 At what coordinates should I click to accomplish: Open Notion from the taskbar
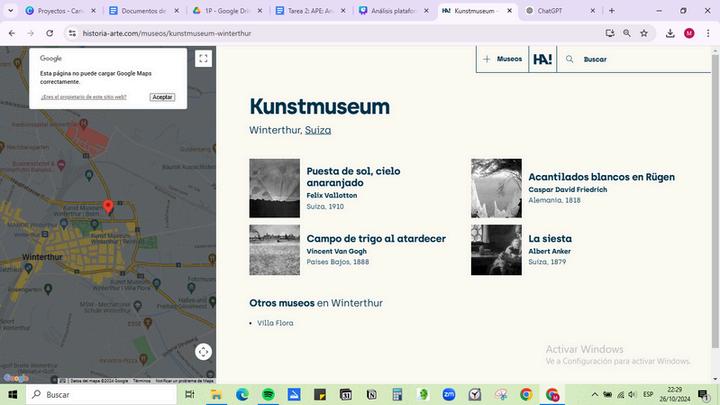point(371,394)
